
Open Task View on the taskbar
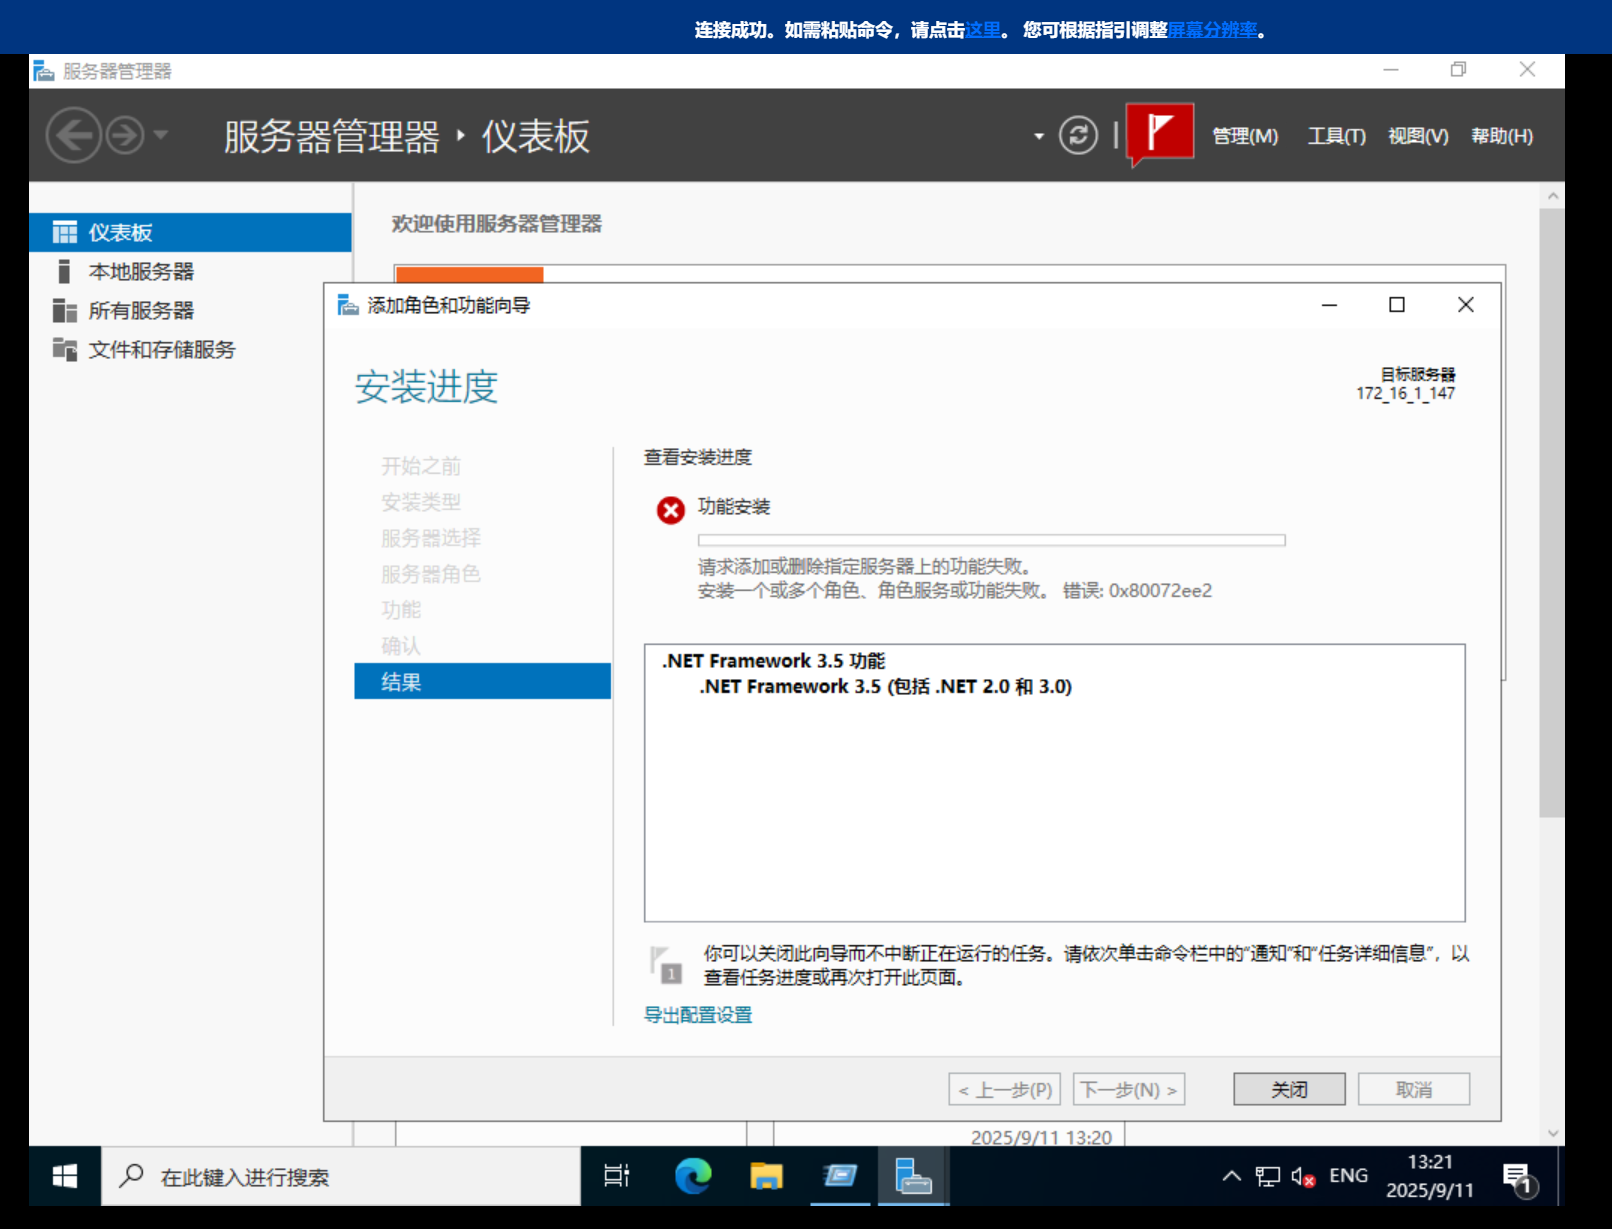[x=617, y=1176]
